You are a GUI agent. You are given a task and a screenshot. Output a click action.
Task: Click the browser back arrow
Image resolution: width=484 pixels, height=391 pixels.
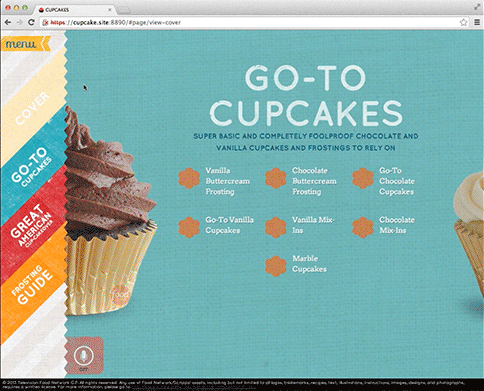point(8,22)
